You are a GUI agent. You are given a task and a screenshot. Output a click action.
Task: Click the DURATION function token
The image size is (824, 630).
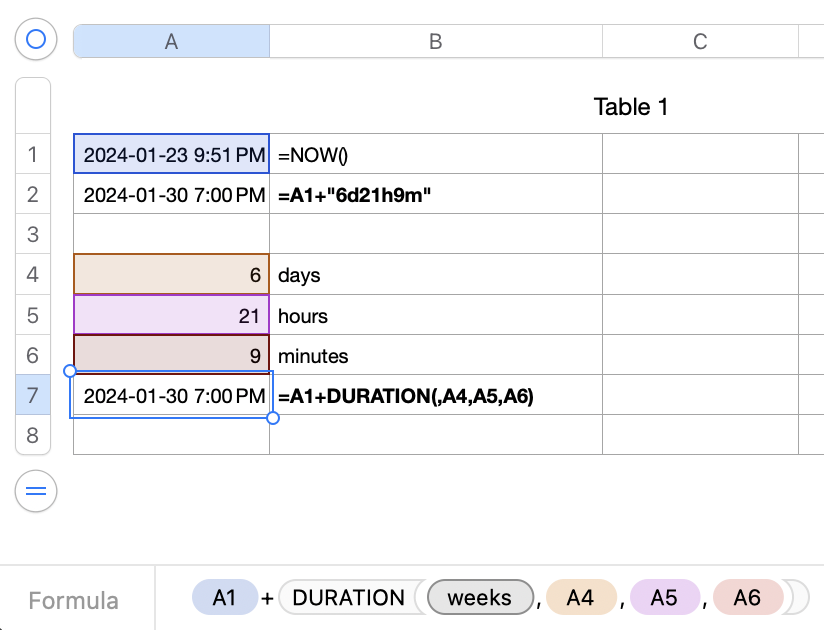tap(349, 598)
